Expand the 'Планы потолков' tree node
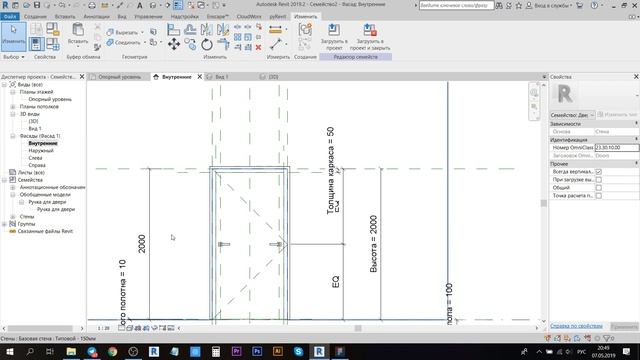Viewport: 640px width, 360px height. coord(13,107)
